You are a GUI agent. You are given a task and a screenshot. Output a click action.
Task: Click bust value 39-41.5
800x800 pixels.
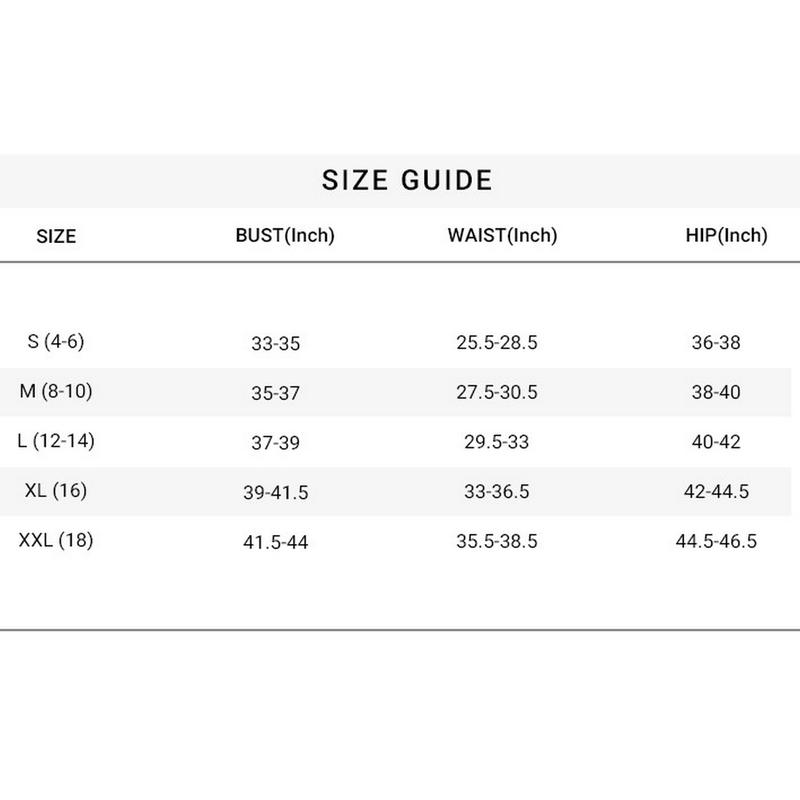tap(275, 492)
